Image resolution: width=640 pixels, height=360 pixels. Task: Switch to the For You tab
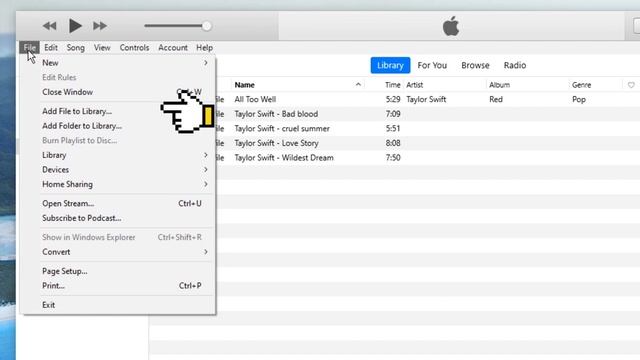(432, 65)
